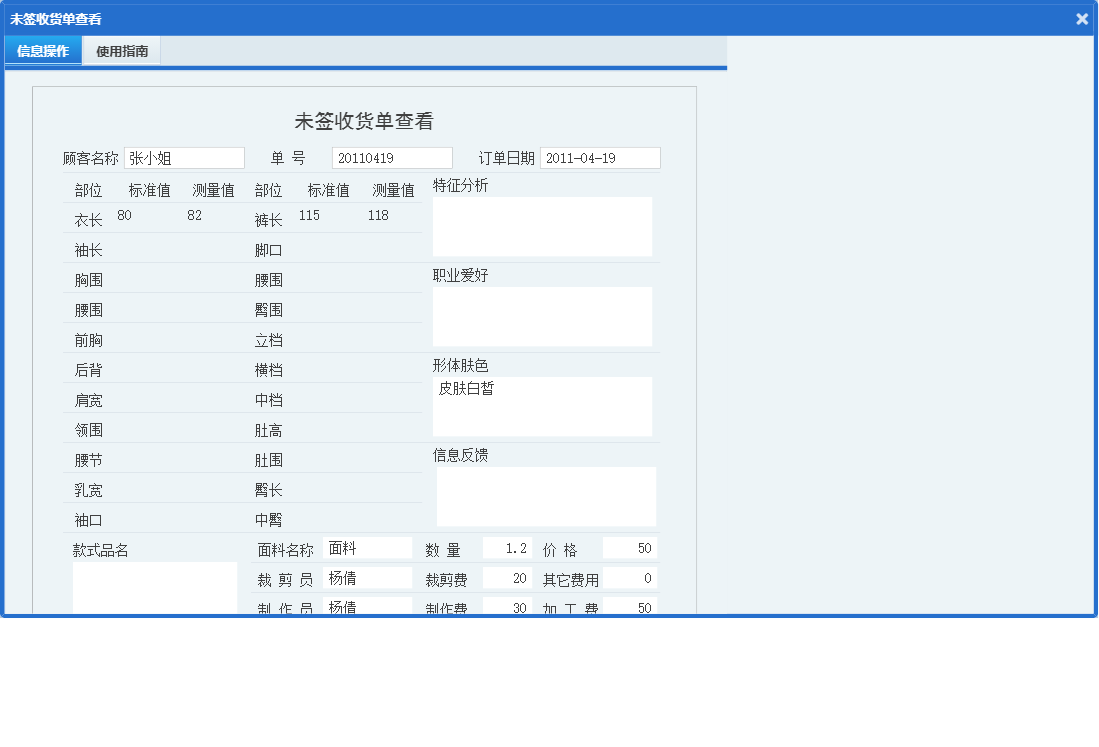Click inside the 特征分析 text area
This screenshot has width=1099, height=747.
(541, 225)
